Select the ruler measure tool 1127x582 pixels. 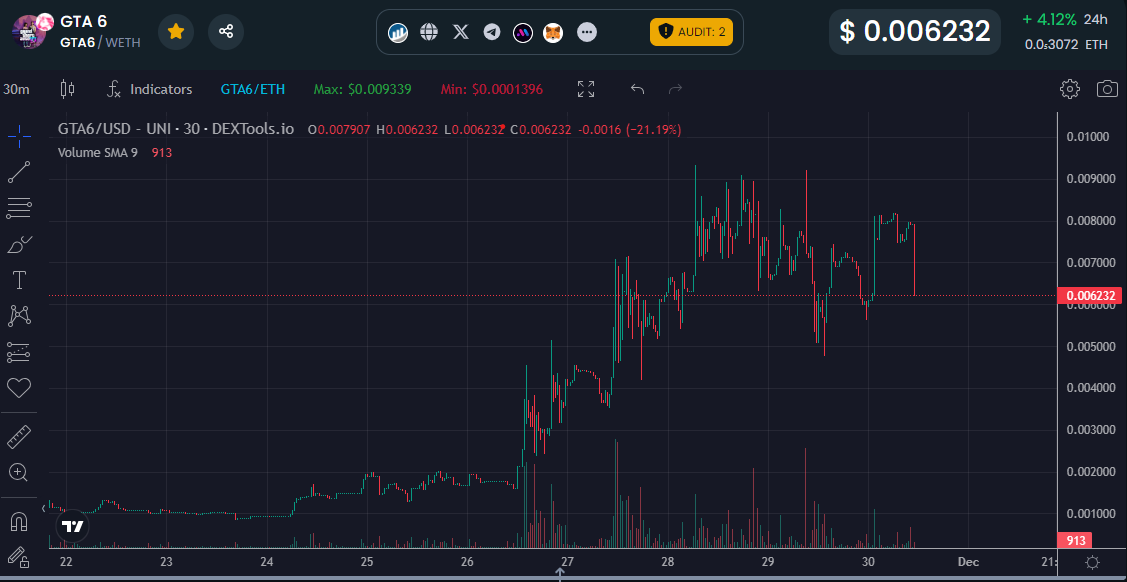click(x=19, y=436)
